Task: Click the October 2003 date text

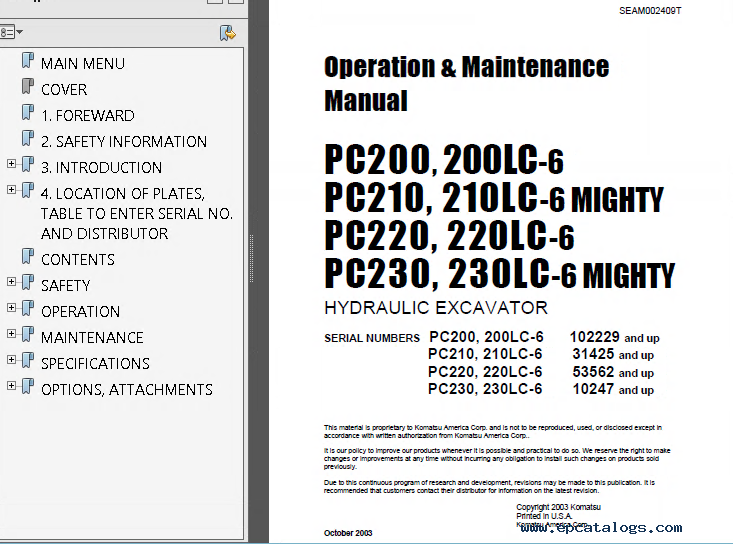Action: [x=348, y=533]
